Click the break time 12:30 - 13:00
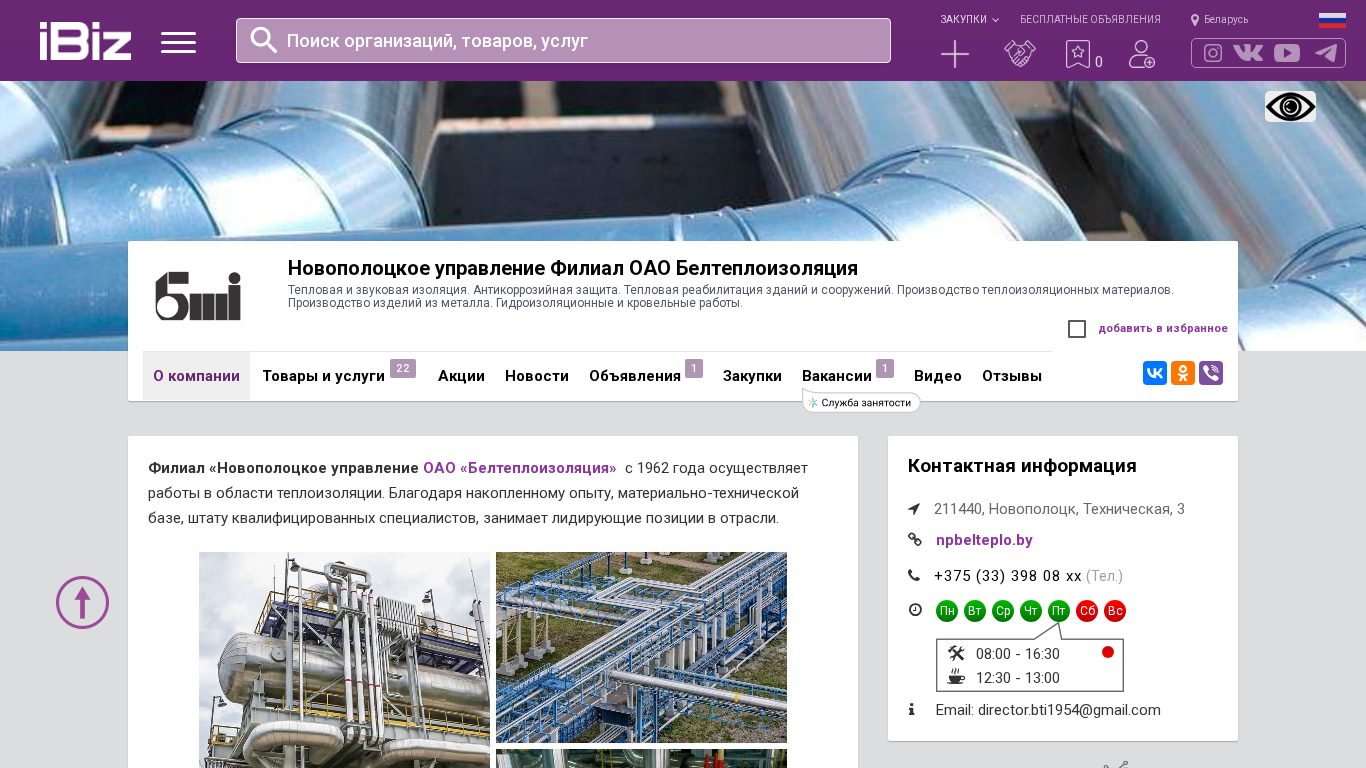1366x768 pixels. pyautogui.click(x=1018, y=678)
